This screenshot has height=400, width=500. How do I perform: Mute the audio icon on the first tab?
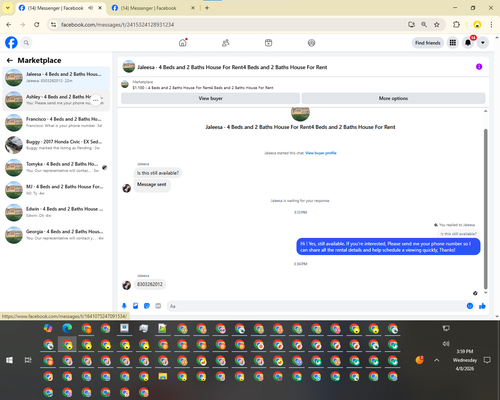click(90, 8)
